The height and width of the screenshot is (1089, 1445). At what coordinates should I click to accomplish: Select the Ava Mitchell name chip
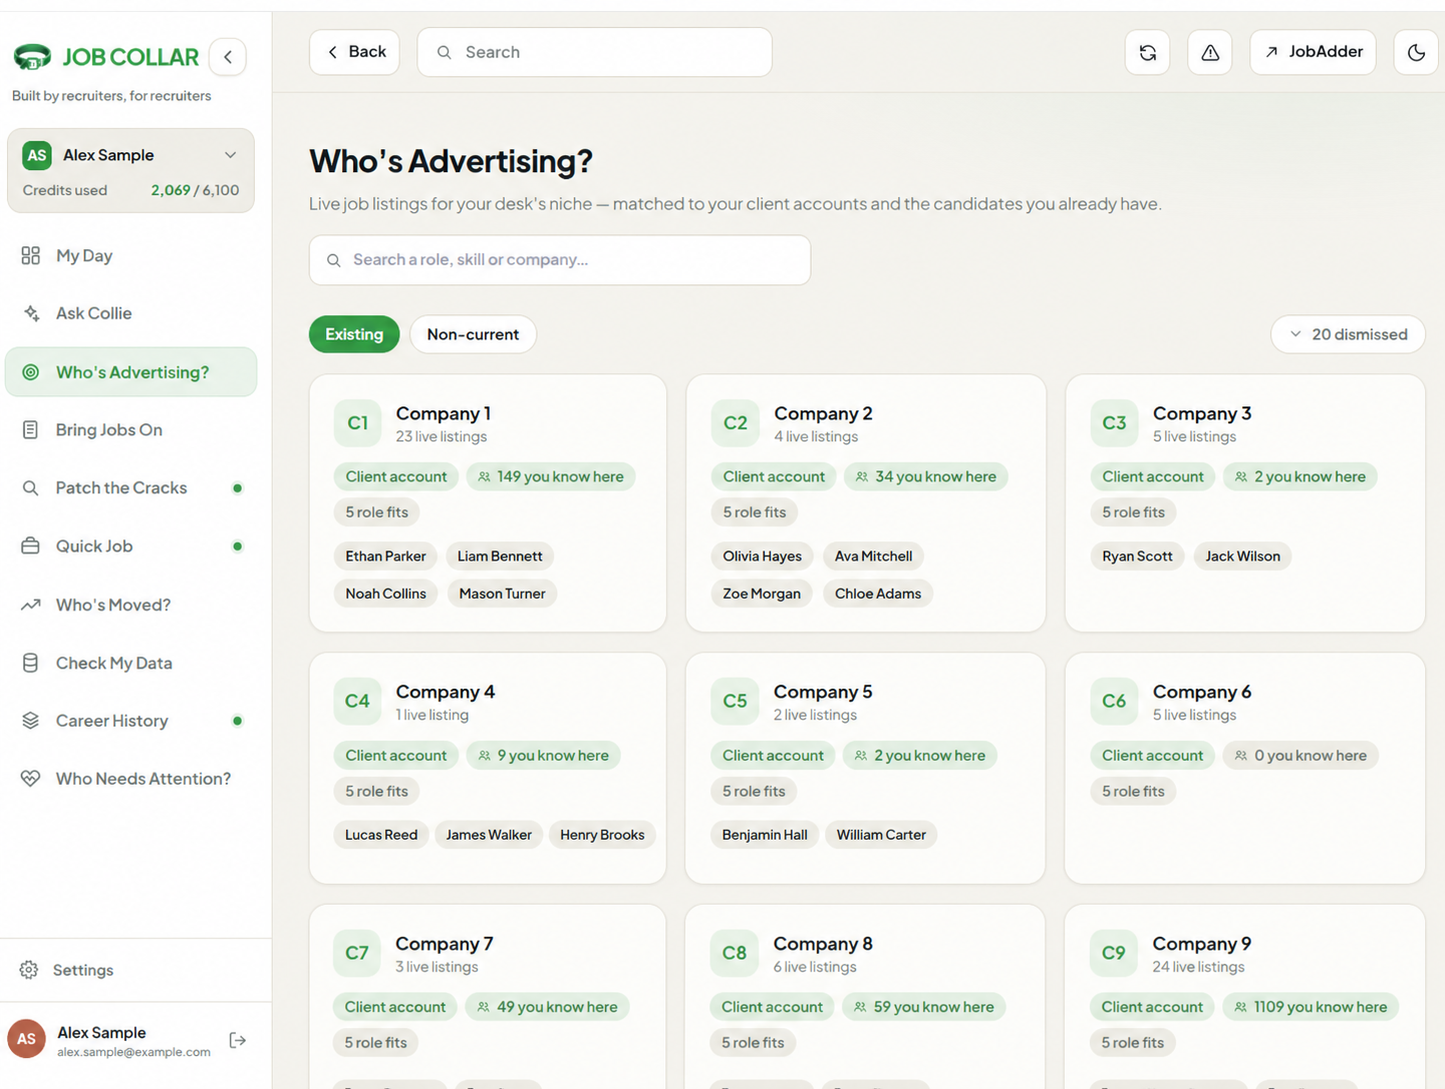pos(874,556)
